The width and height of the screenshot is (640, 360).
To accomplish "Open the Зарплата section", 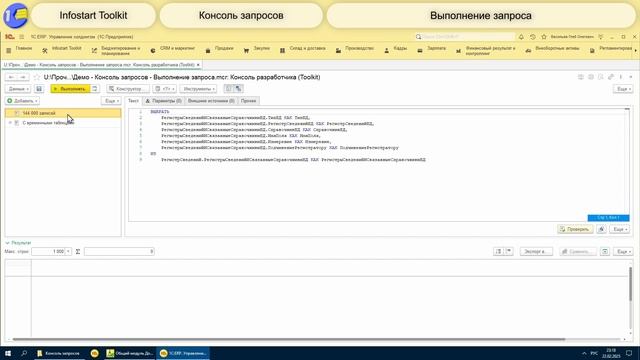I will tap(432, 49).
